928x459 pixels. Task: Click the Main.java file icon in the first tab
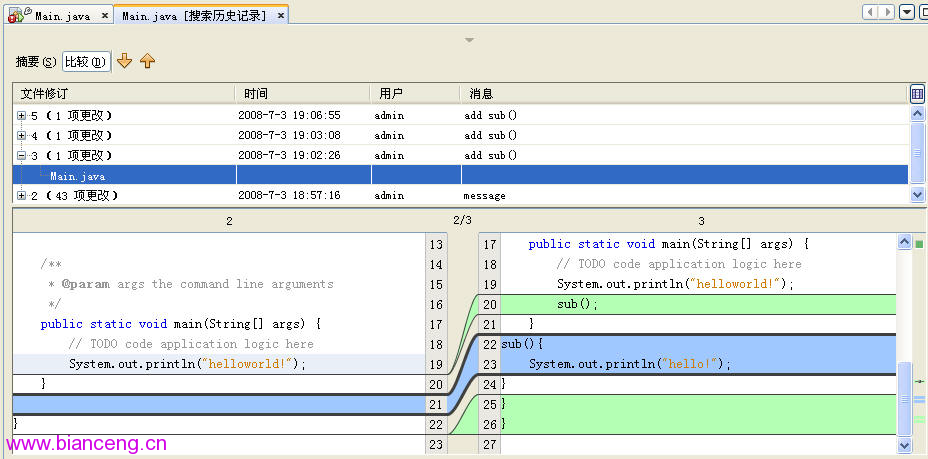click(x=19, y=15)
